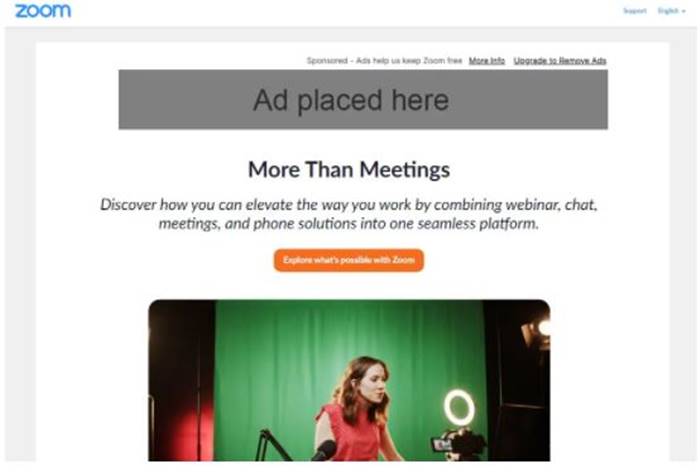This screenshot has width=700, height=473.
Task: Open the More Info link
Action: pos(487,61)
